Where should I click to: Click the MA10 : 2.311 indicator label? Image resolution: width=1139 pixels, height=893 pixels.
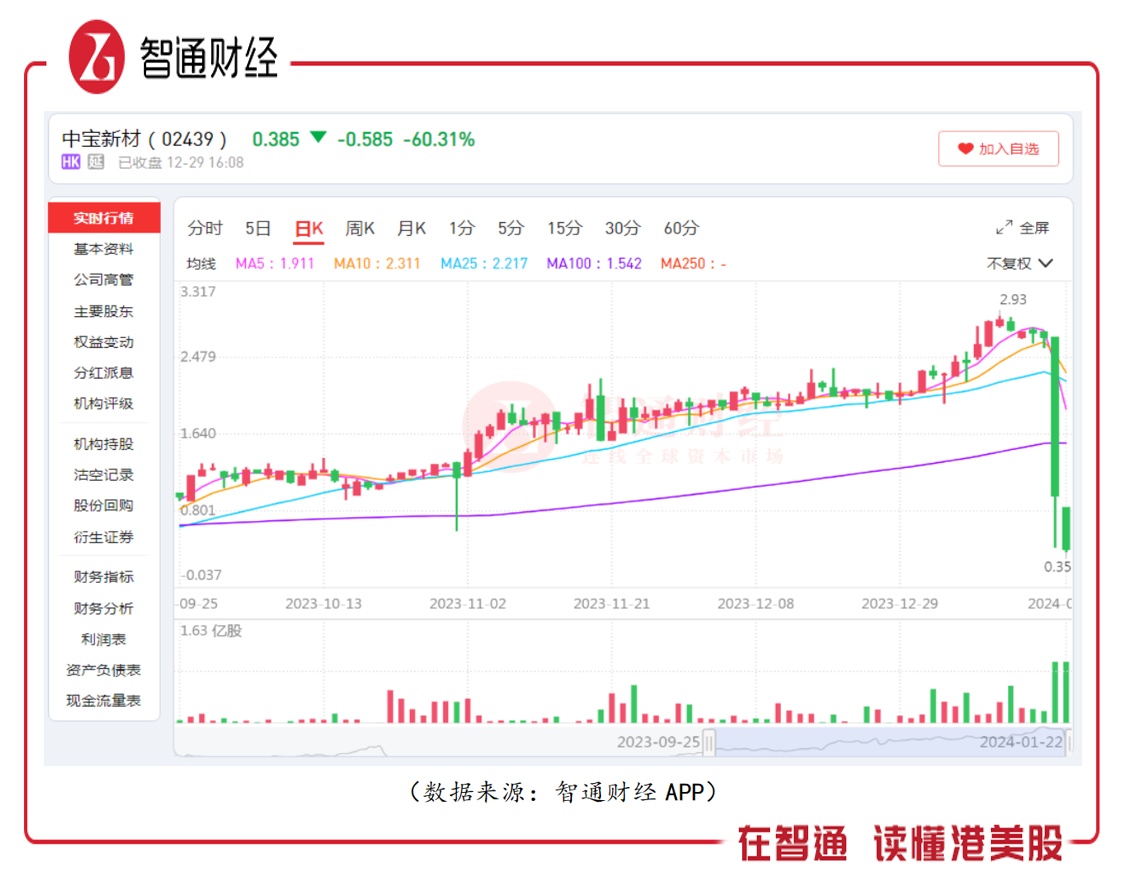coord(377,264)
